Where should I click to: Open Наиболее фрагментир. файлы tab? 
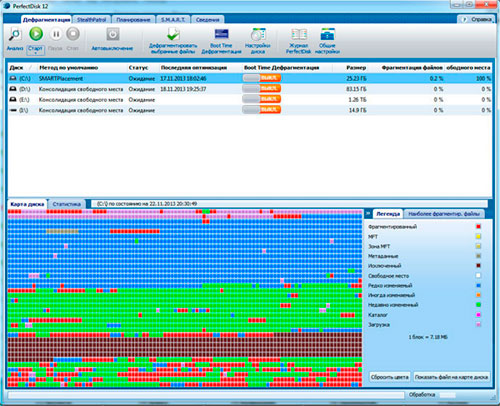(444, 214)
